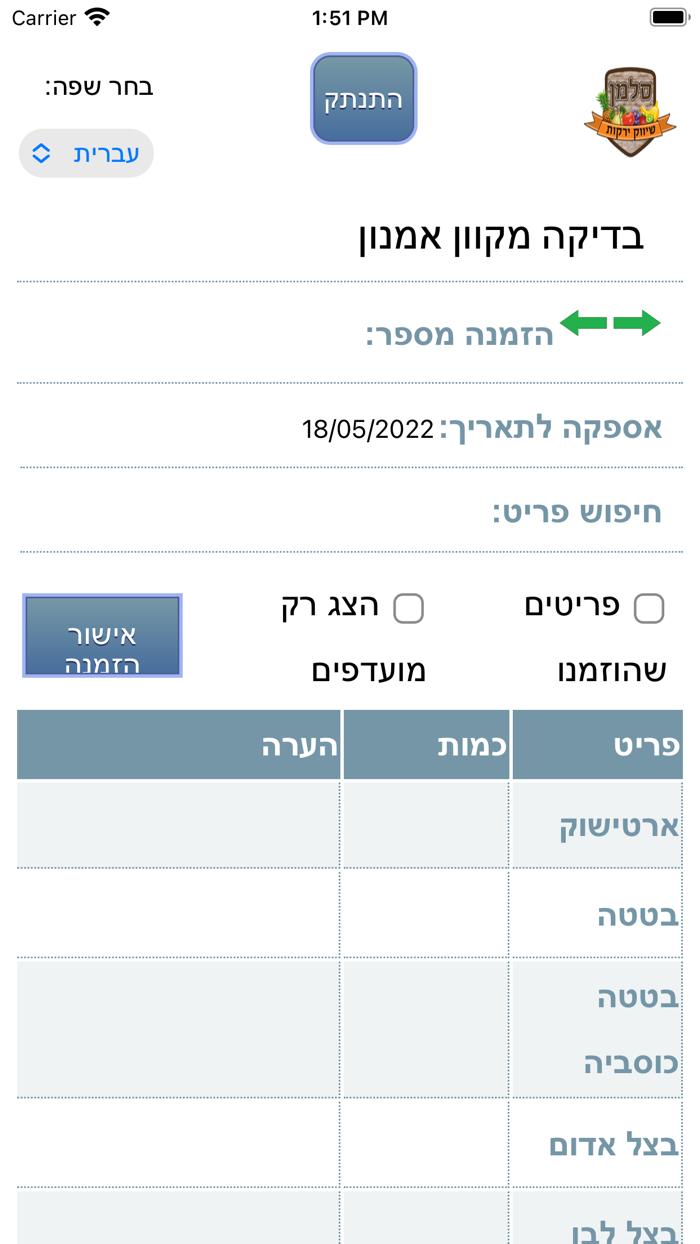Click the green arrows next to הזמנה מספר

611,323
